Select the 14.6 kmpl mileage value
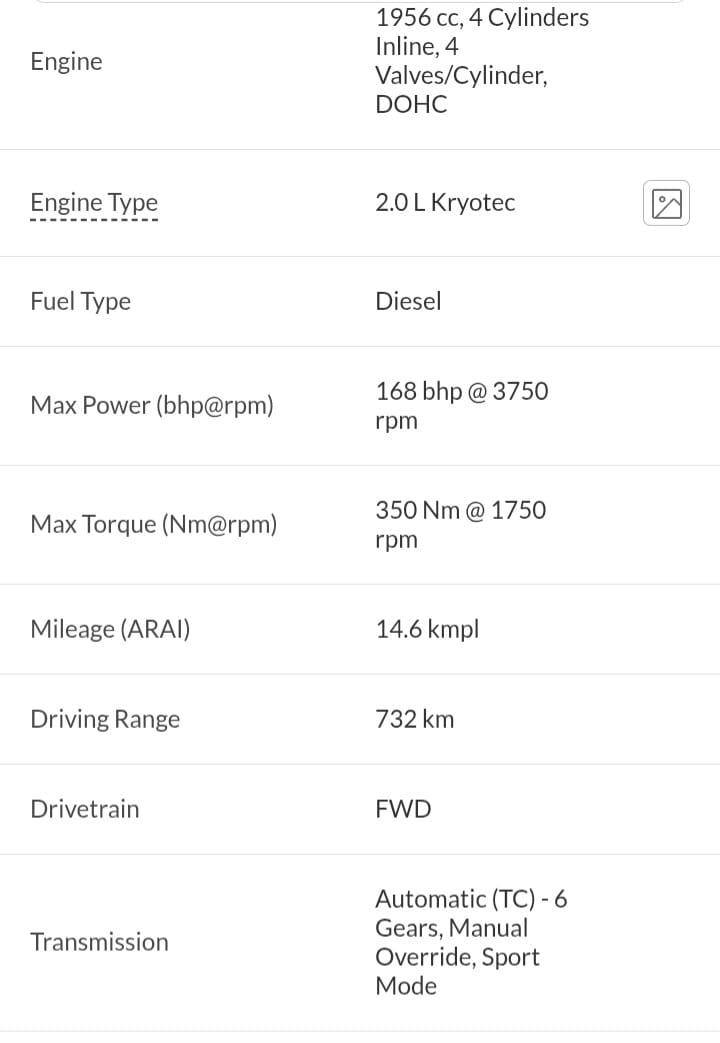This screenshot has width=720, height=1043. pyautogui.click(x=427, y=629)
